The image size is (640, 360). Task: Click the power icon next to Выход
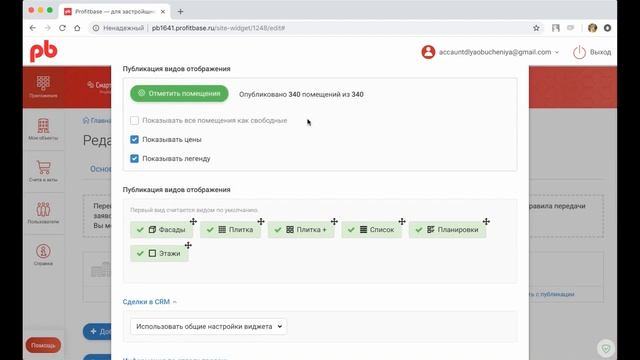(x=579, y=52)
